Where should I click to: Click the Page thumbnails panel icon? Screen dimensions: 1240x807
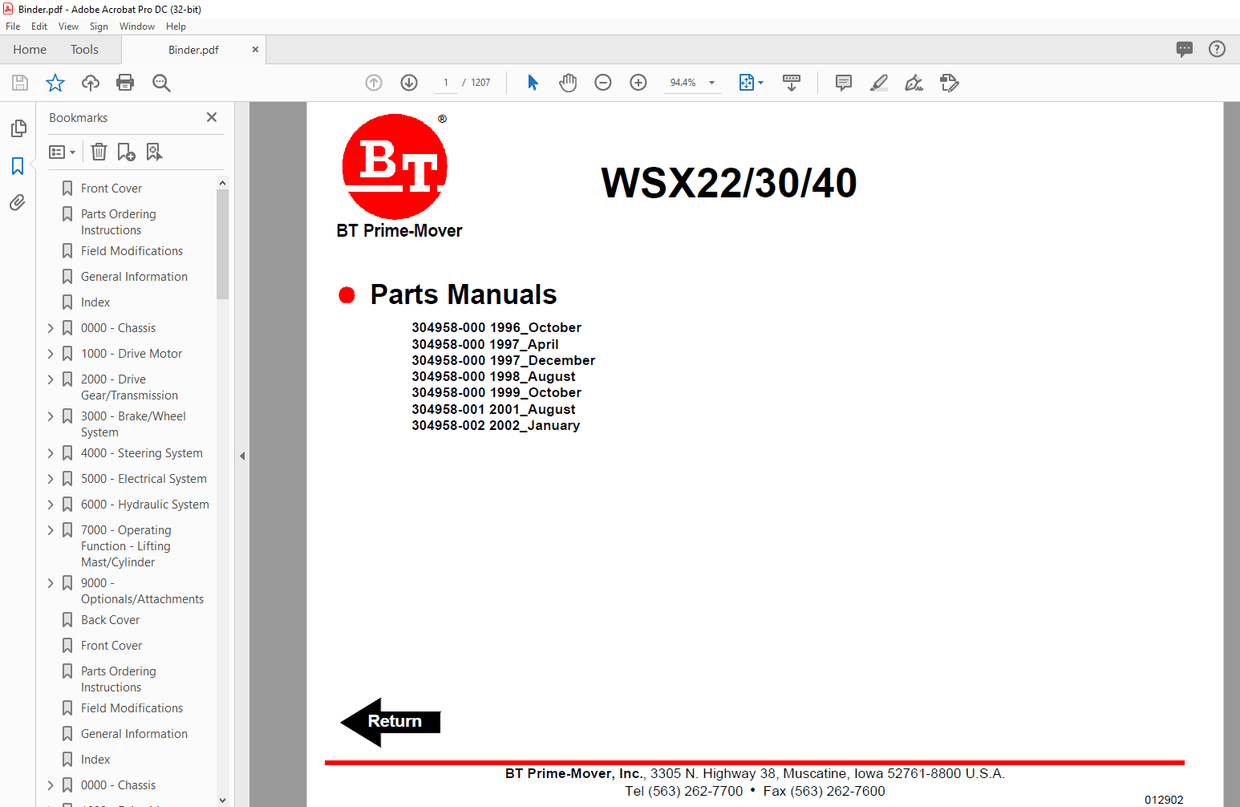pyautogui.click(x=17, y=128)
